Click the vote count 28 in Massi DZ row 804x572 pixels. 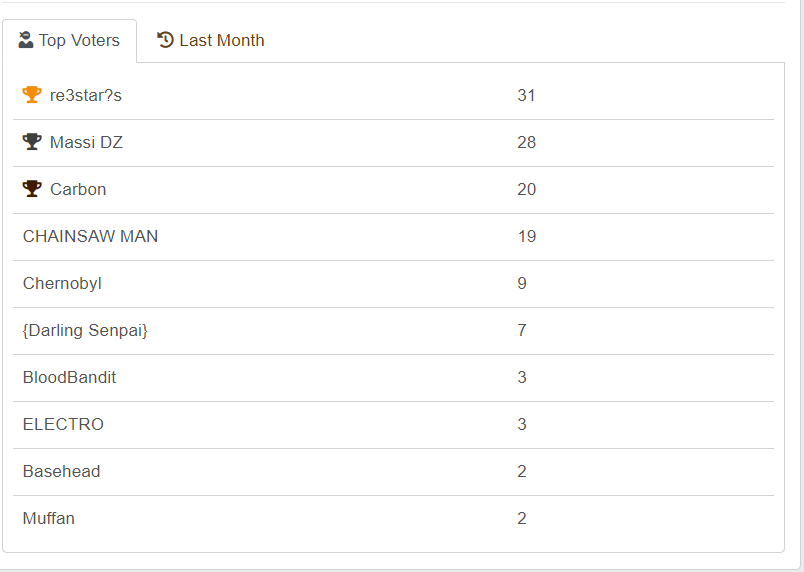click(x=527, y=142)
